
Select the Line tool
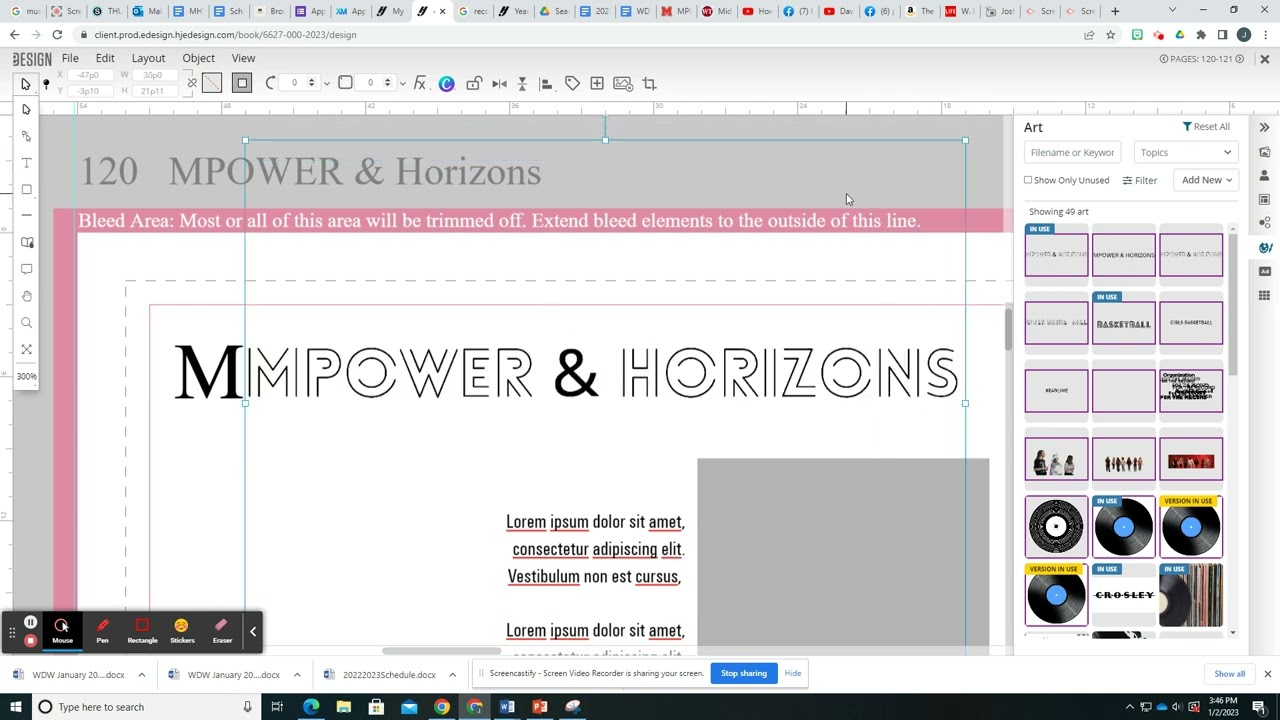[26, 215]
